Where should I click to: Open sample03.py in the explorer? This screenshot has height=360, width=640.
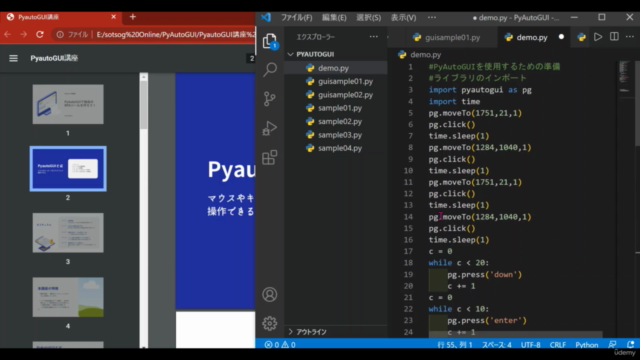(336, 135)
